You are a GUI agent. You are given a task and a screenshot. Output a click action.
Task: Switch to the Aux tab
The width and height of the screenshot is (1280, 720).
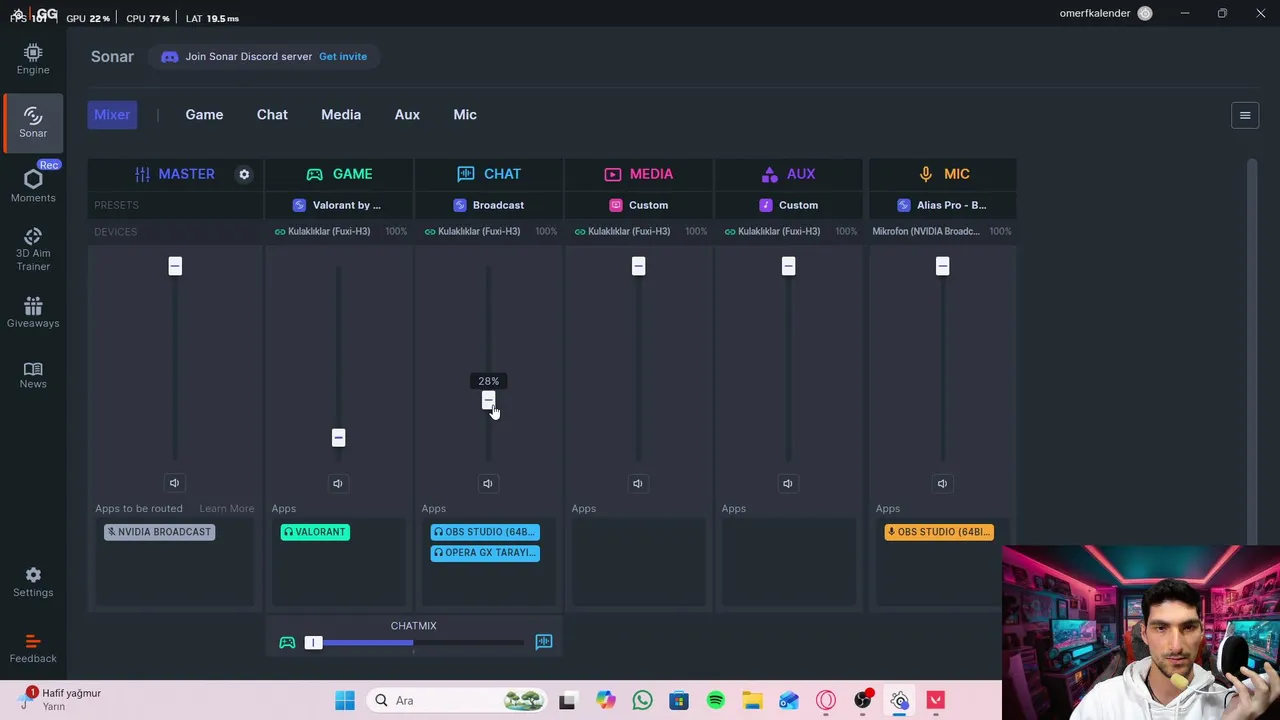[x=407, y=115]
